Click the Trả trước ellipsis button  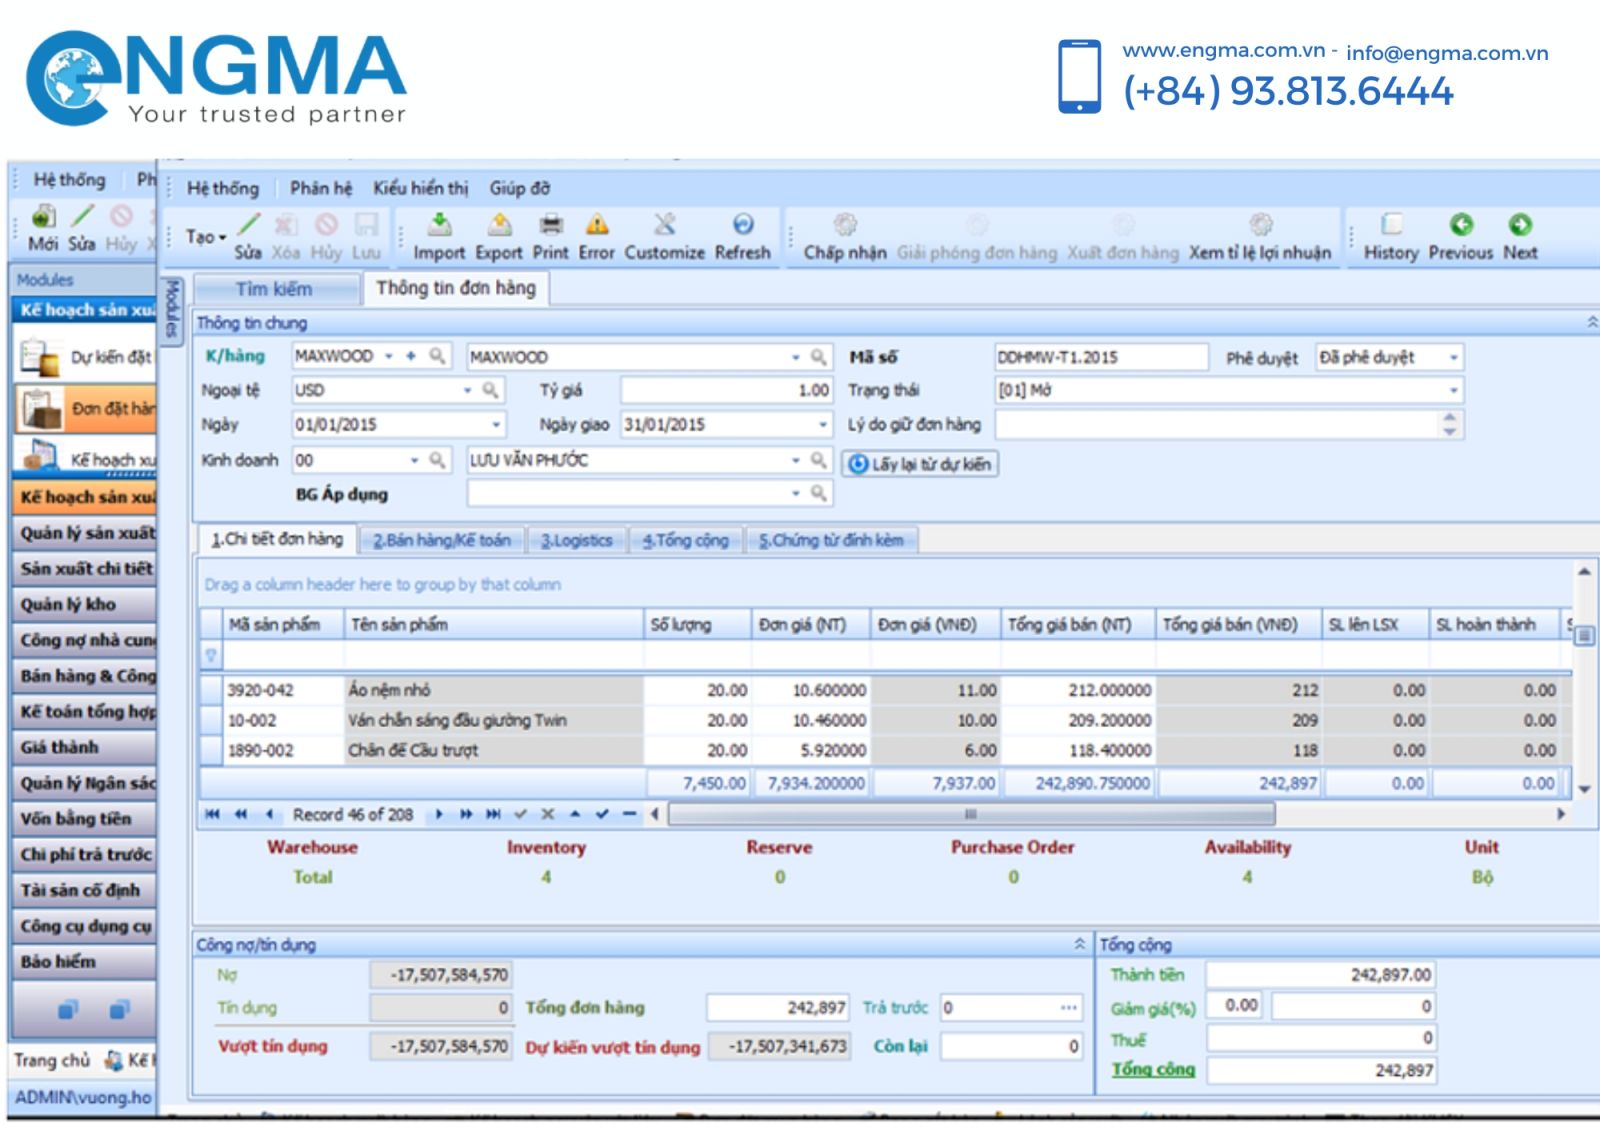click(x=1069, y=1008)
